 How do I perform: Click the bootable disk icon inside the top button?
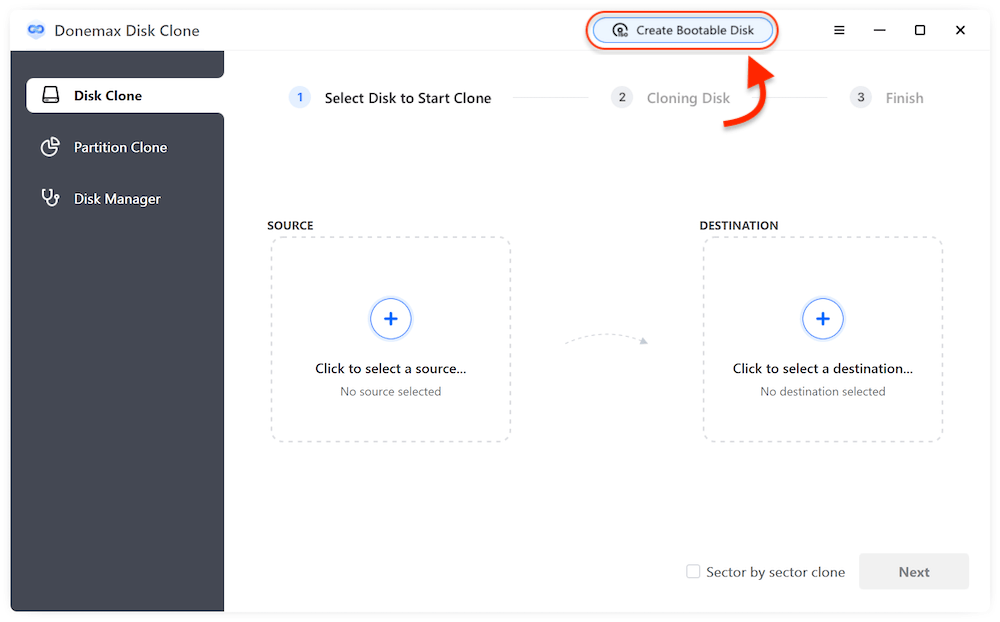(x=621, y=30)
